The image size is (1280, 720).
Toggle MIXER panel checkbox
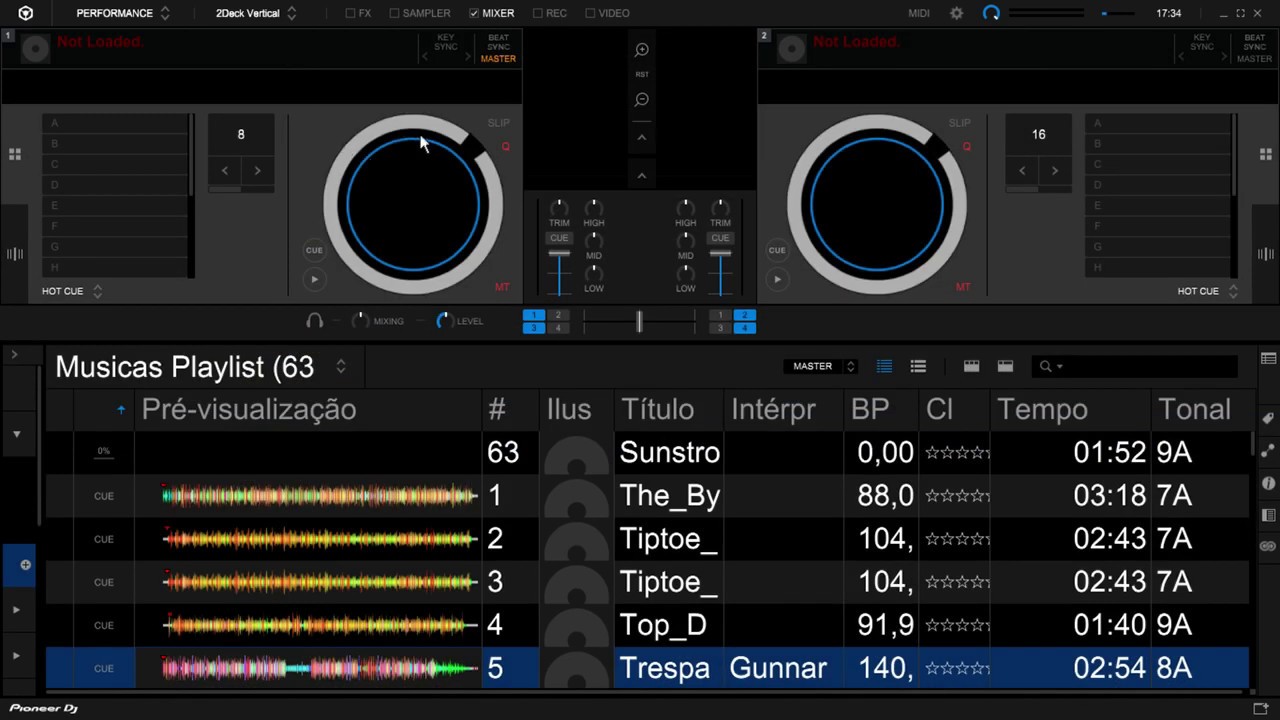(474, 13)
